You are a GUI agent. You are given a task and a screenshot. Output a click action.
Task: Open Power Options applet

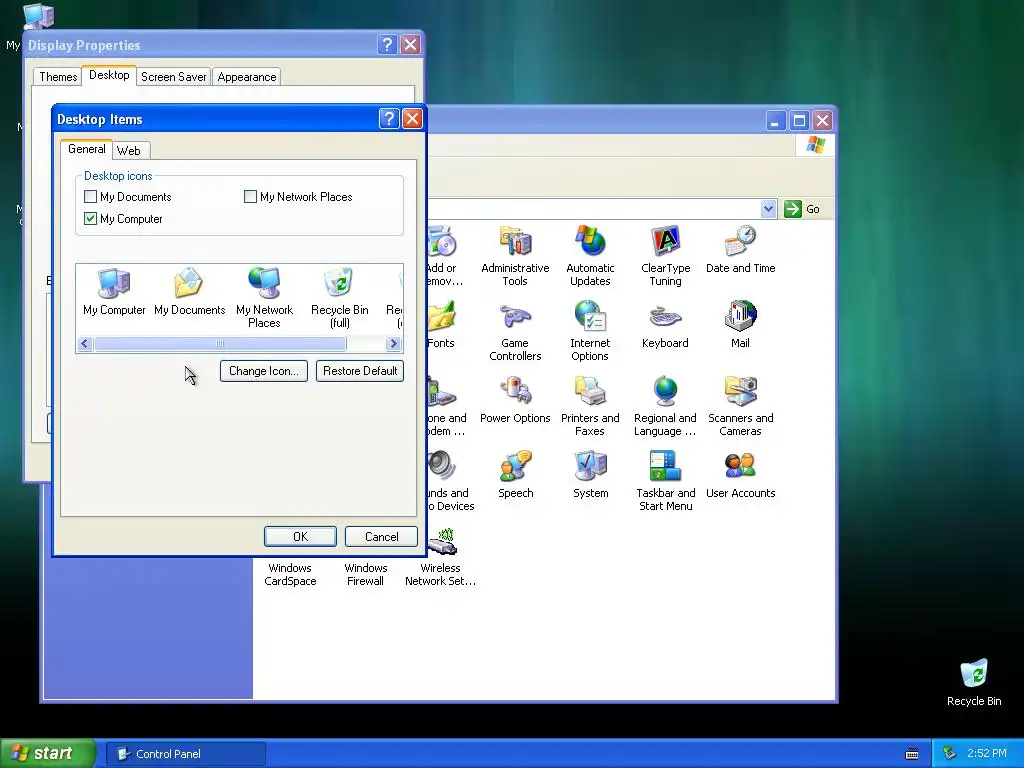click(x=515, y=400)
